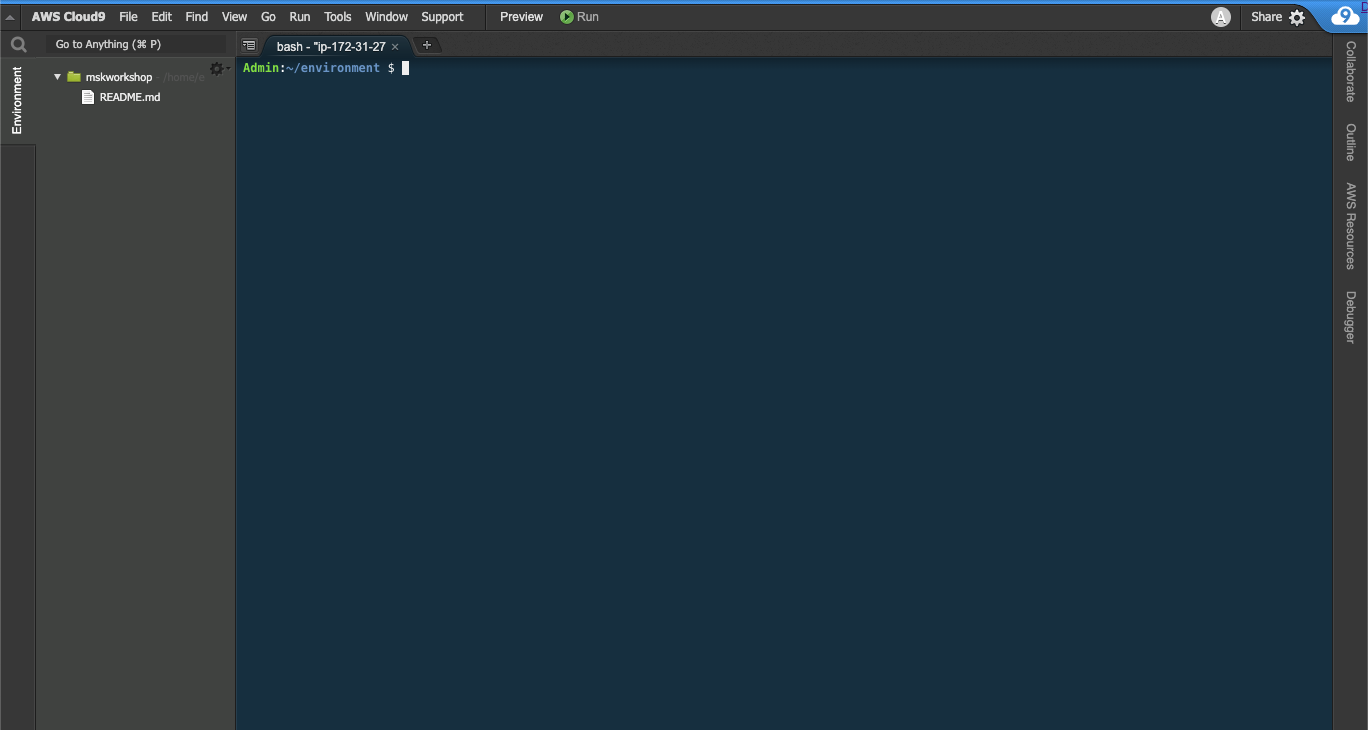
Task: Click the menu bar collapse arrow icon
Action: pos(10,17)
